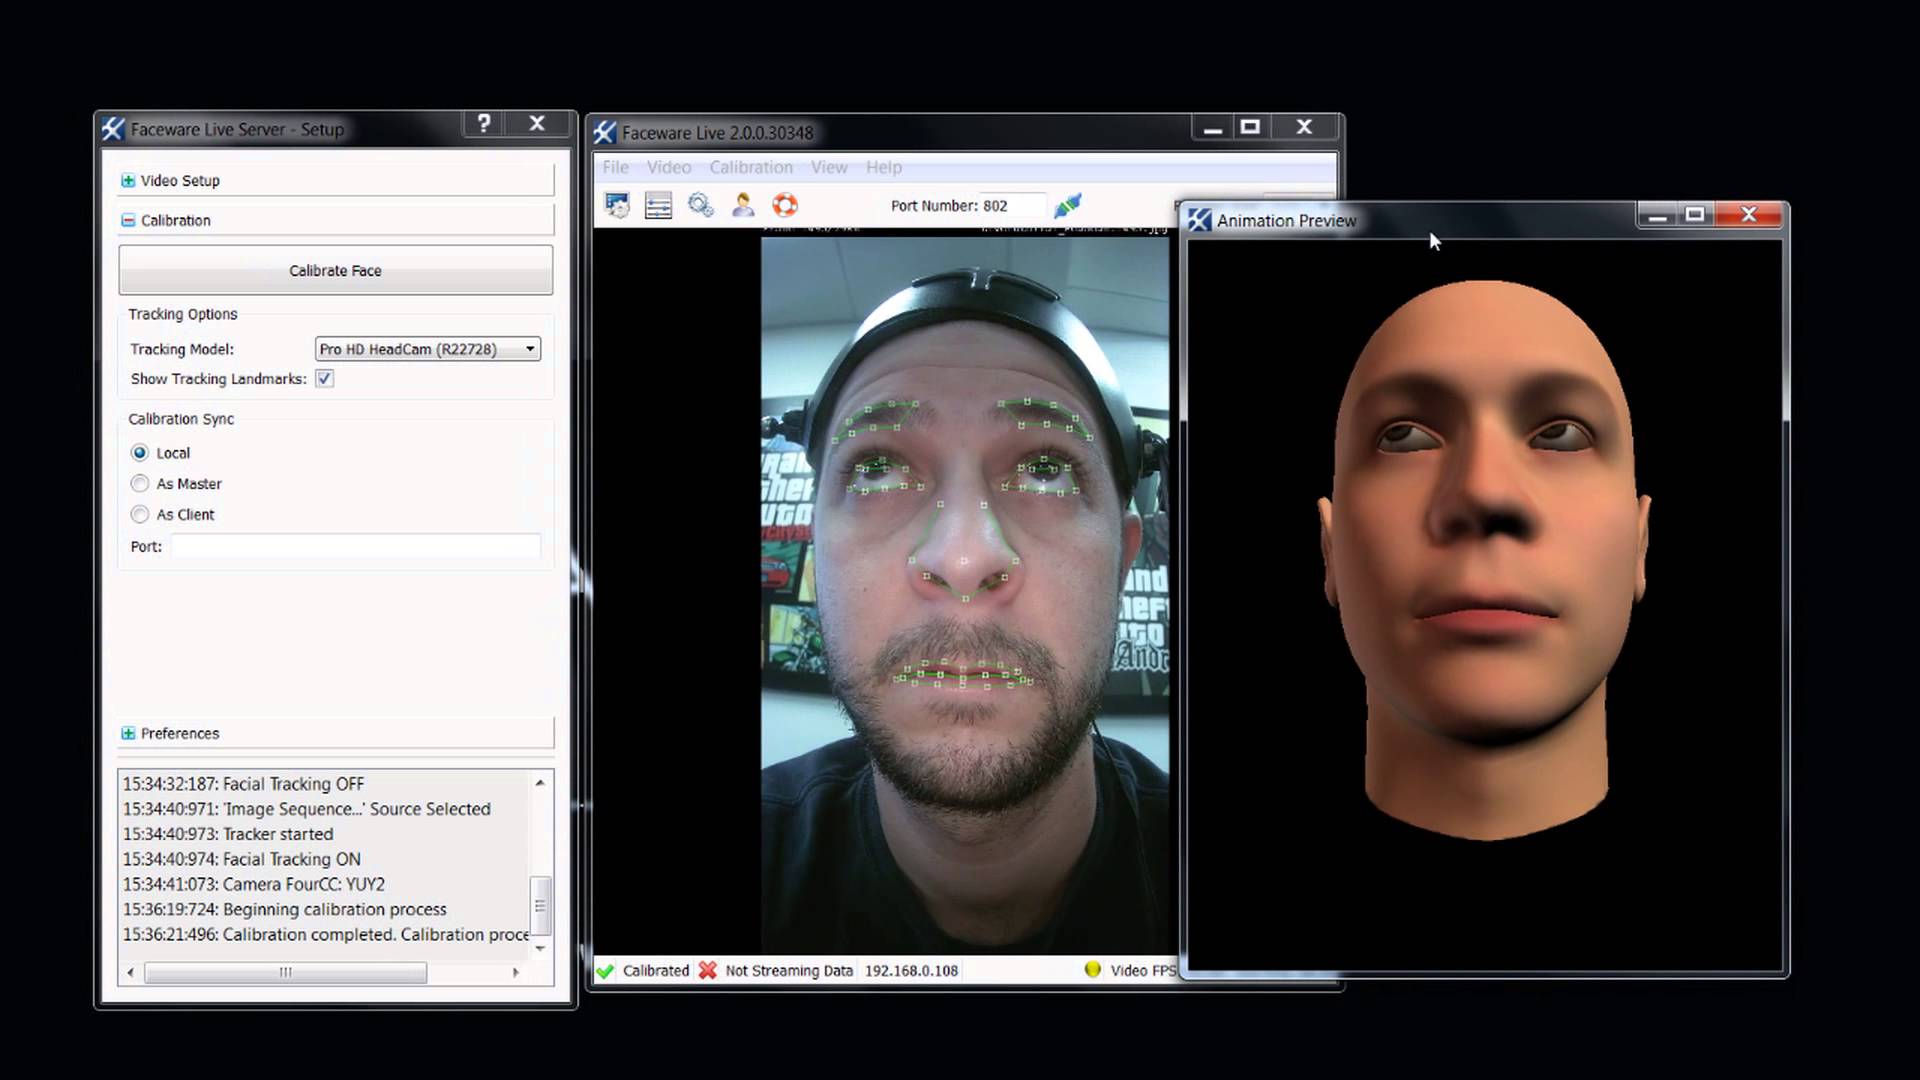The image size is (1920, 1080).
Task: Select As Master calibration sync option
Action: tap(140, 484)
